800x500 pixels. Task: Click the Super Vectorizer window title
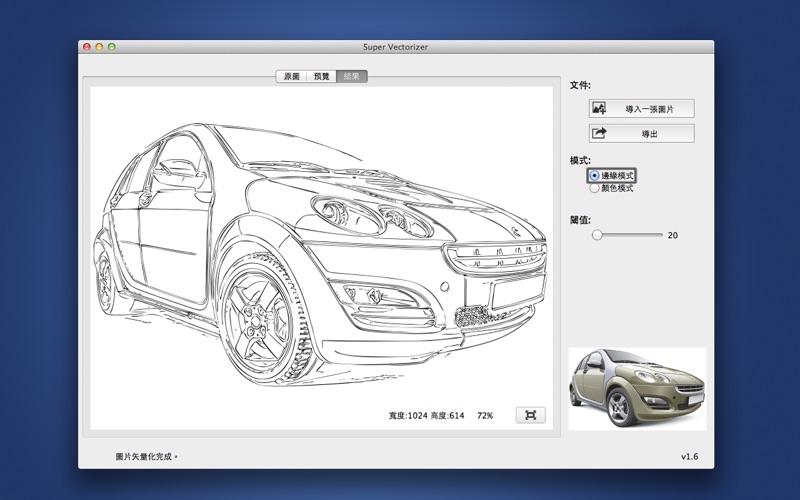coord(395,47)
